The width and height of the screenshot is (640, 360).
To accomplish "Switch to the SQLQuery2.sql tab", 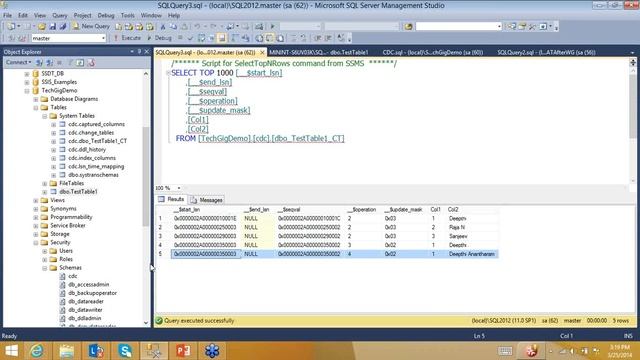I will 546,53.
